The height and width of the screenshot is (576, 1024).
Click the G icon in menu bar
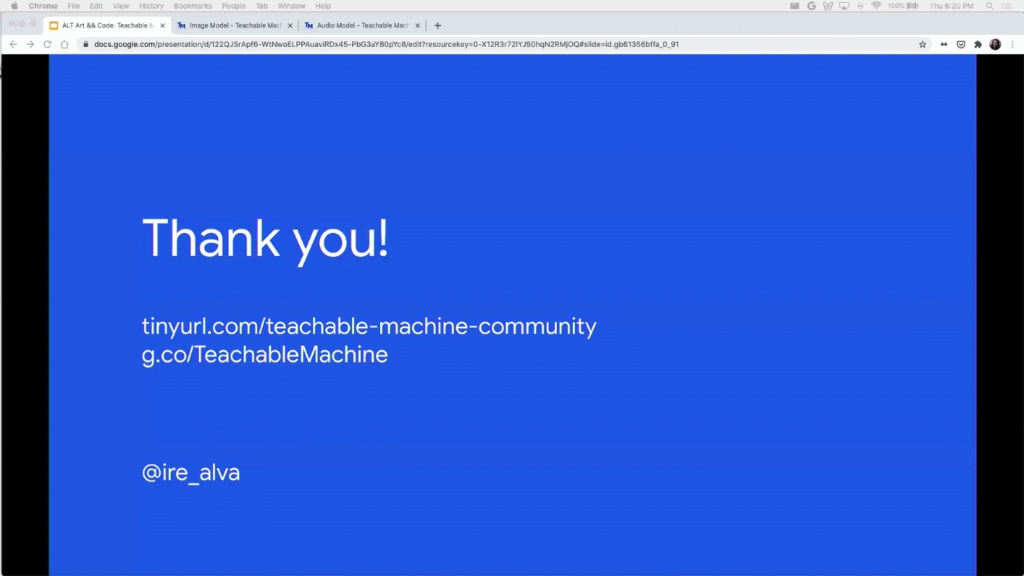point(811,6)
